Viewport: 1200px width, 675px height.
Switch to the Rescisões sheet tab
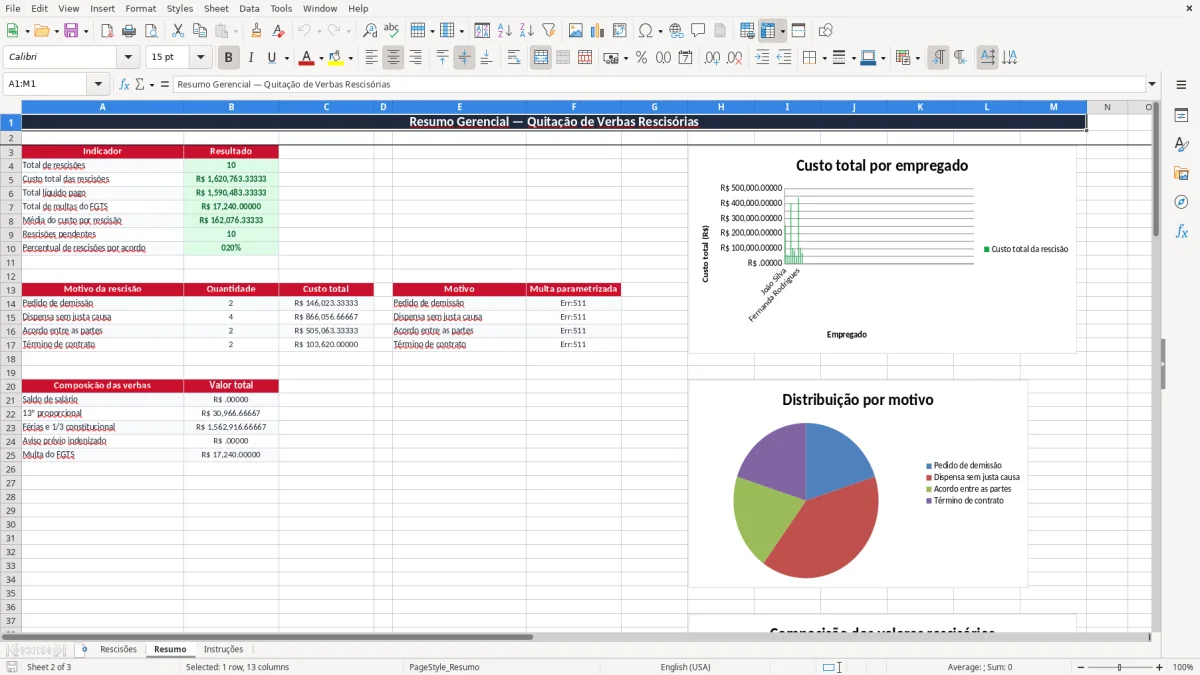tap(118, 649)
